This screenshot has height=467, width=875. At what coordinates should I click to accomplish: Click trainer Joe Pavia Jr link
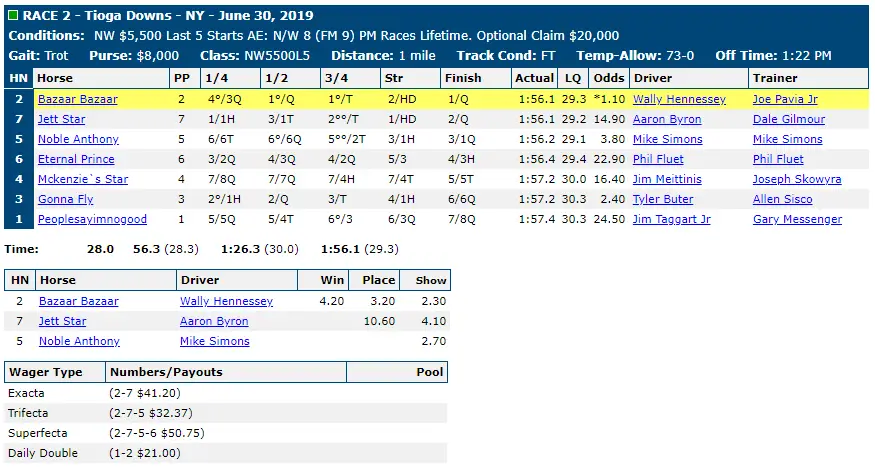(x=785, y=99)
